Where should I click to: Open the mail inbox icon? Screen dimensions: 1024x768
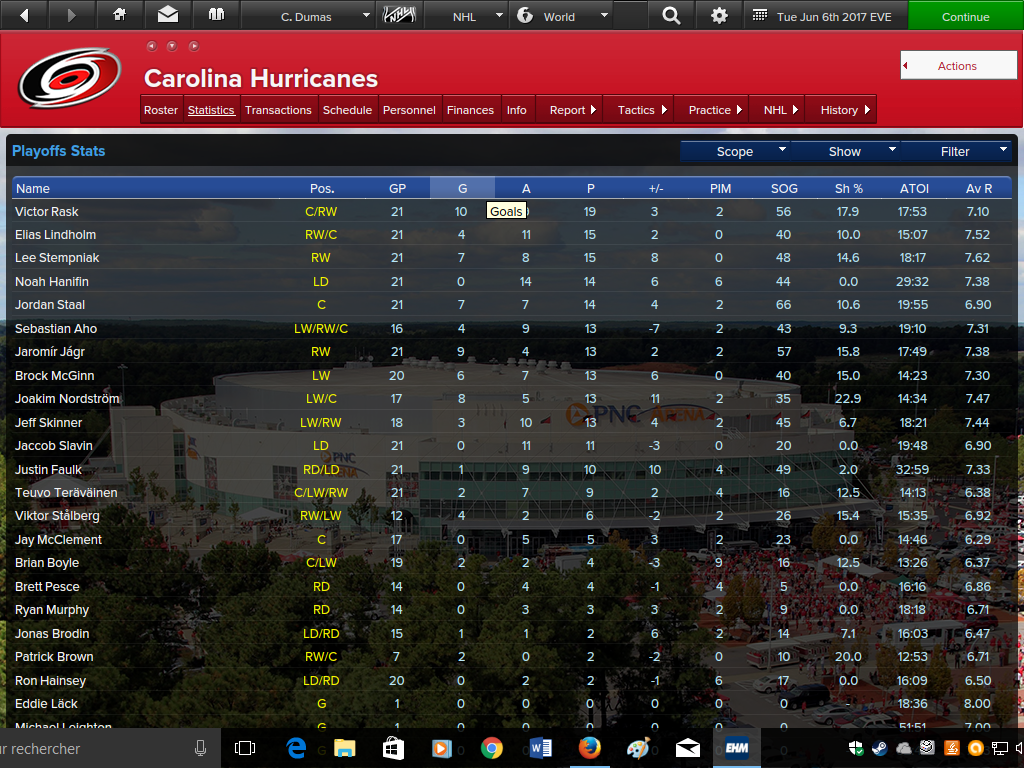tap(168, 14)
